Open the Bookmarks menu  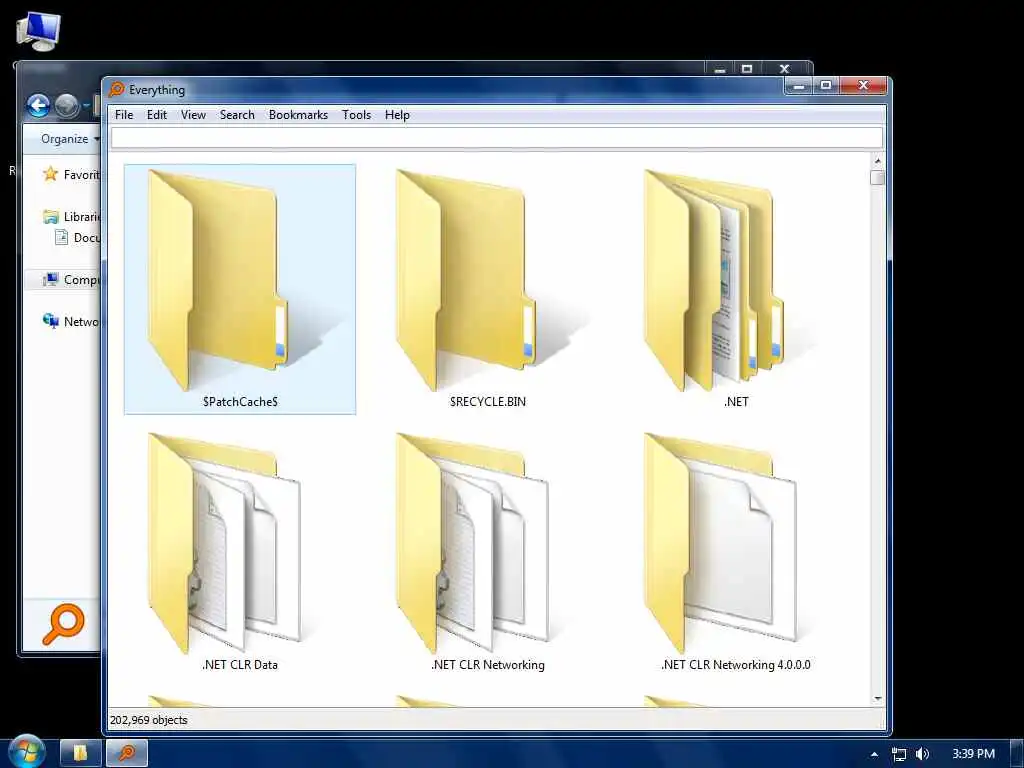click(298, 115)
